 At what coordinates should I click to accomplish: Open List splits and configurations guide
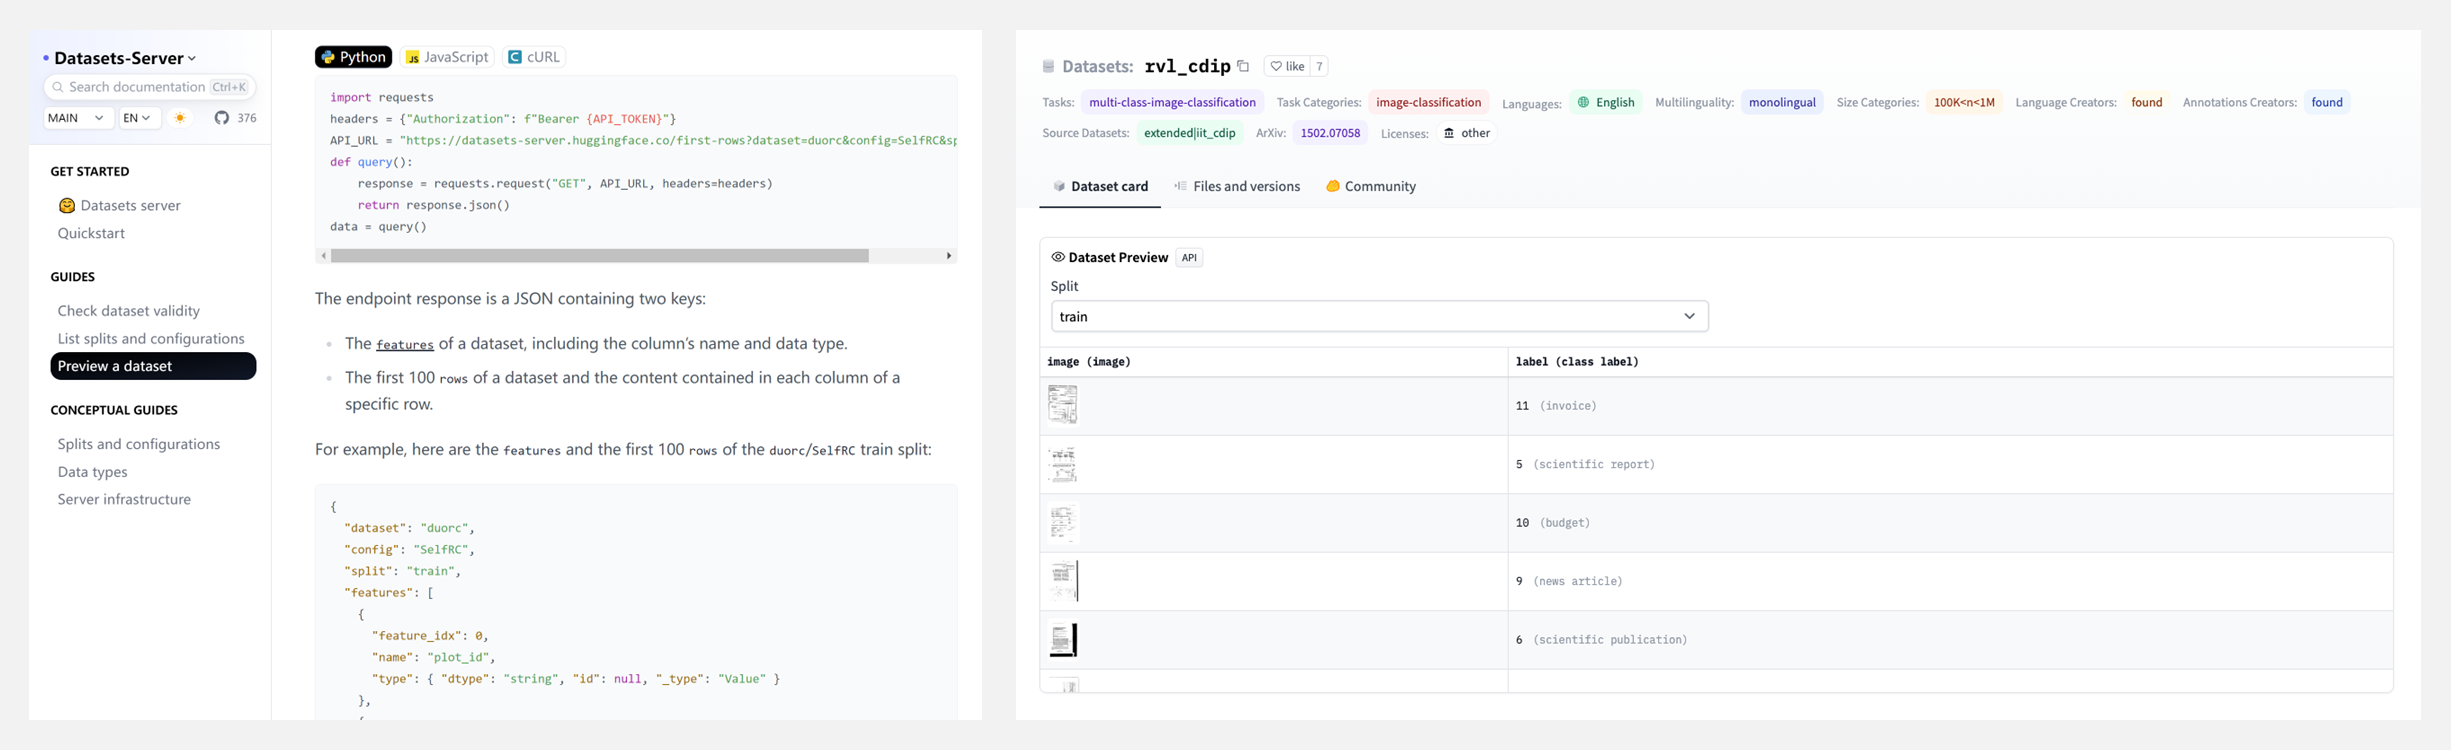151,339
